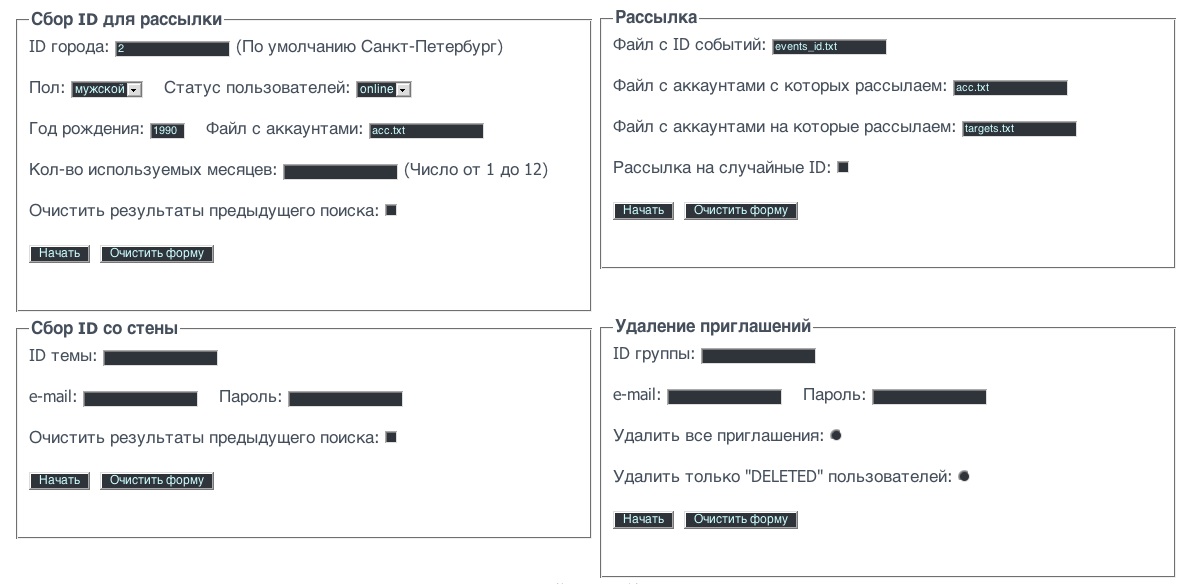
Task: Clear Удаление приглашений form via Очистить форму
Action: [x=740, y=519]
